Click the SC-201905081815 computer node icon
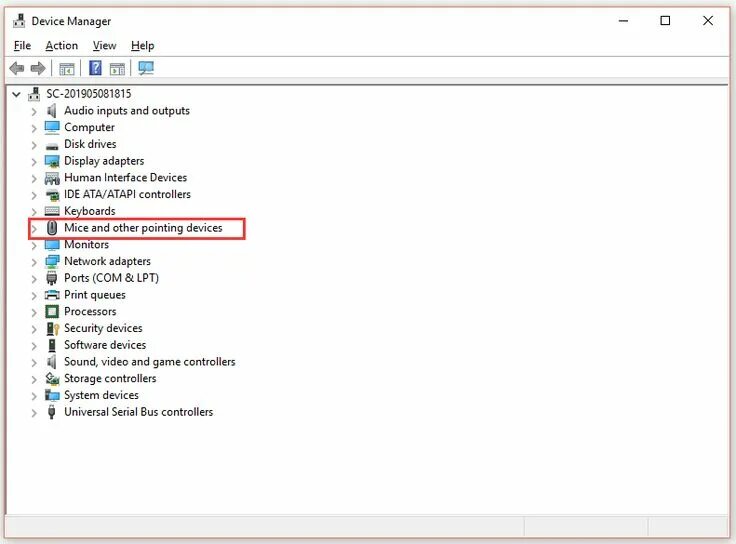The image size is (736, 544). tap(34, 94)
